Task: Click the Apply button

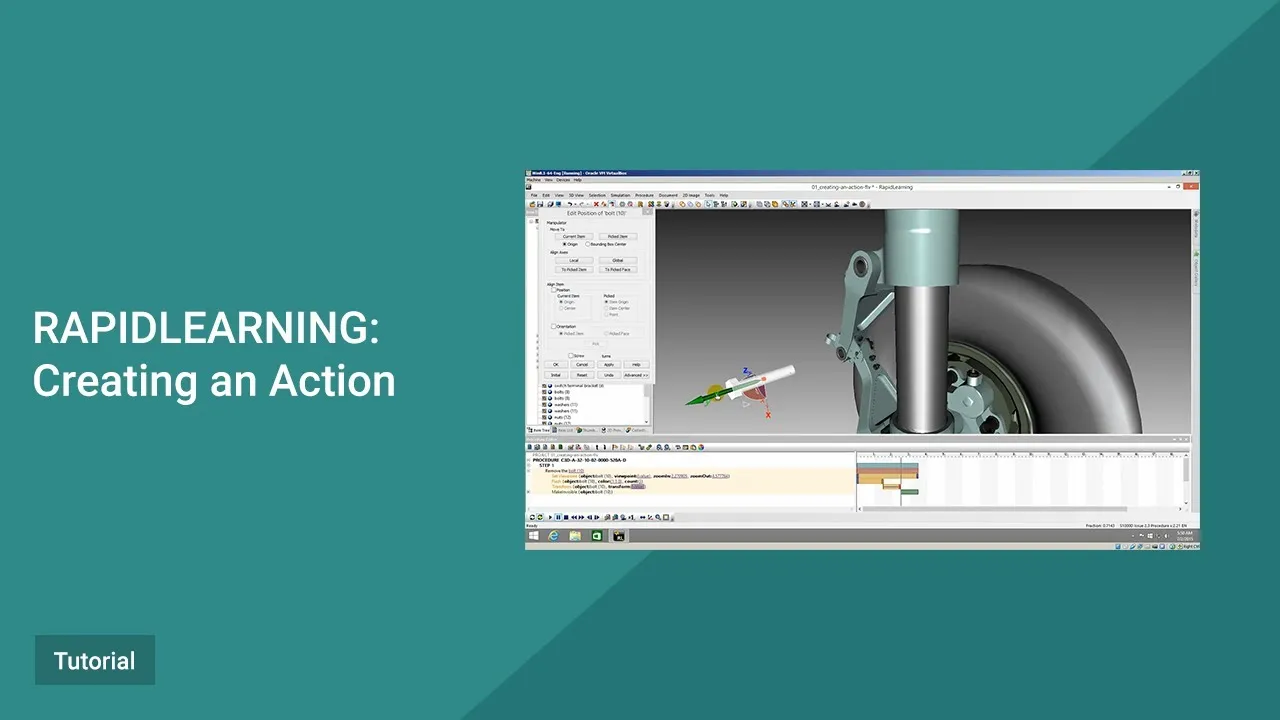Action: point(609,364)
